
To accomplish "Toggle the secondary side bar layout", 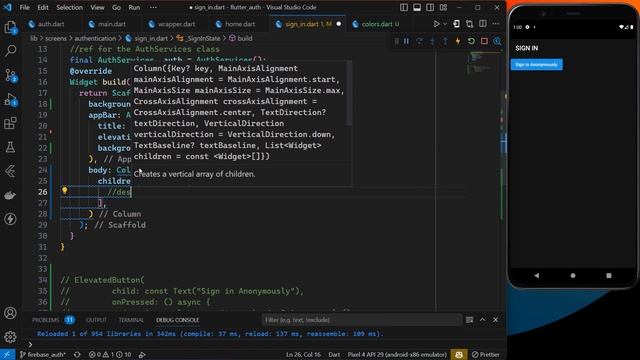I will click(x=430, y=7).
